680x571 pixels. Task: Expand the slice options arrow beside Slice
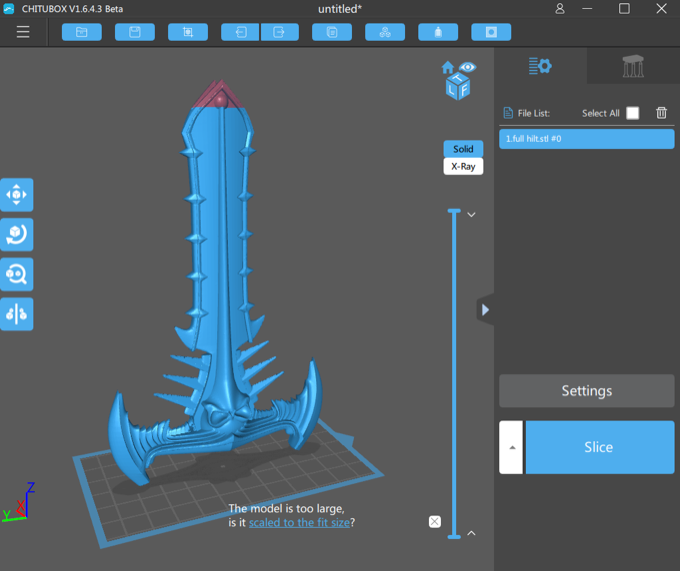click(512, 447)
